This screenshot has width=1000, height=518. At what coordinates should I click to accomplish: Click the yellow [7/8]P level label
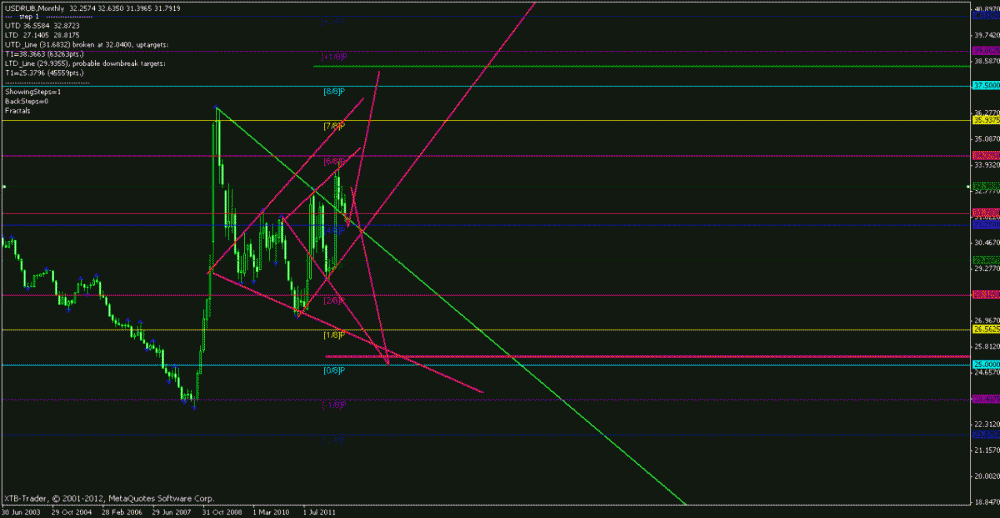pyautogui.click(x=333, y=126)
